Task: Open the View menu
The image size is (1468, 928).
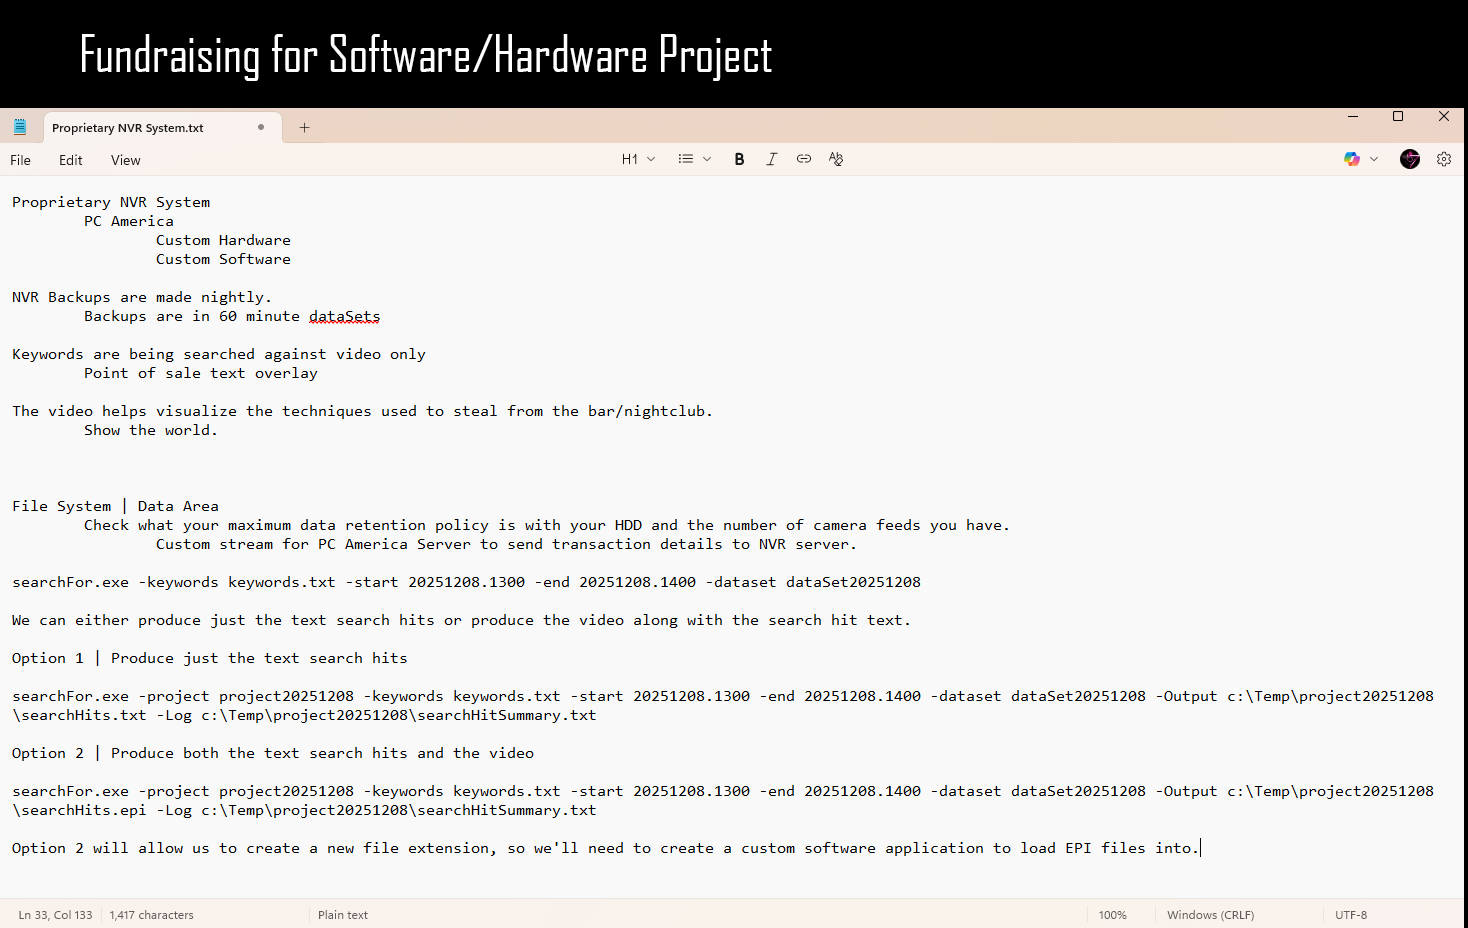Action: pos(126,160)
